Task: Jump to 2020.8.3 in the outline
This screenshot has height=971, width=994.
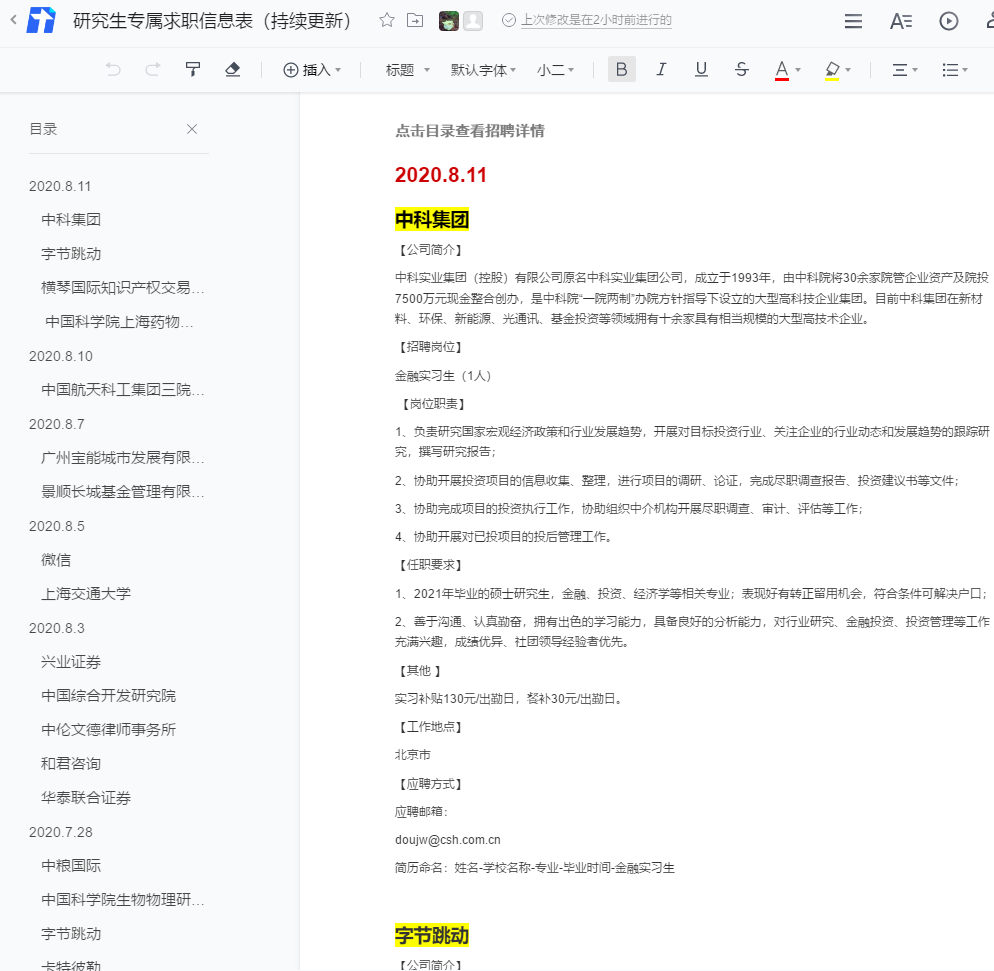Action: (56, 628)
